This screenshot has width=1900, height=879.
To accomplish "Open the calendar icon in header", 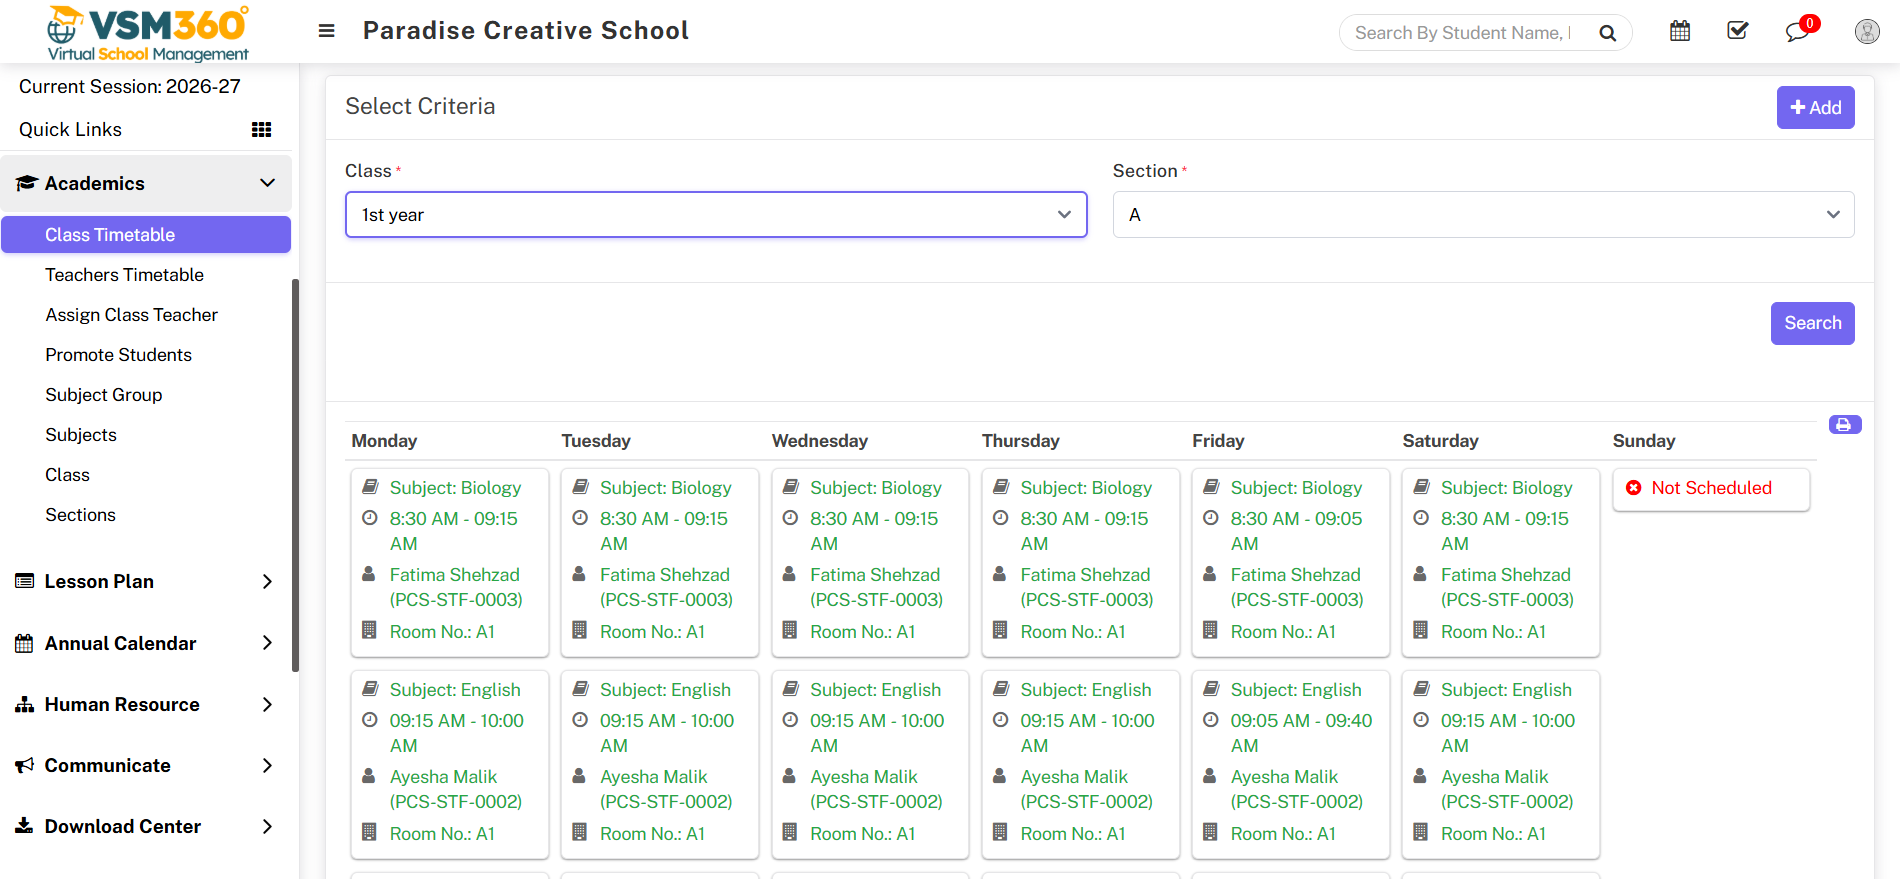I will coord(1680,31).
